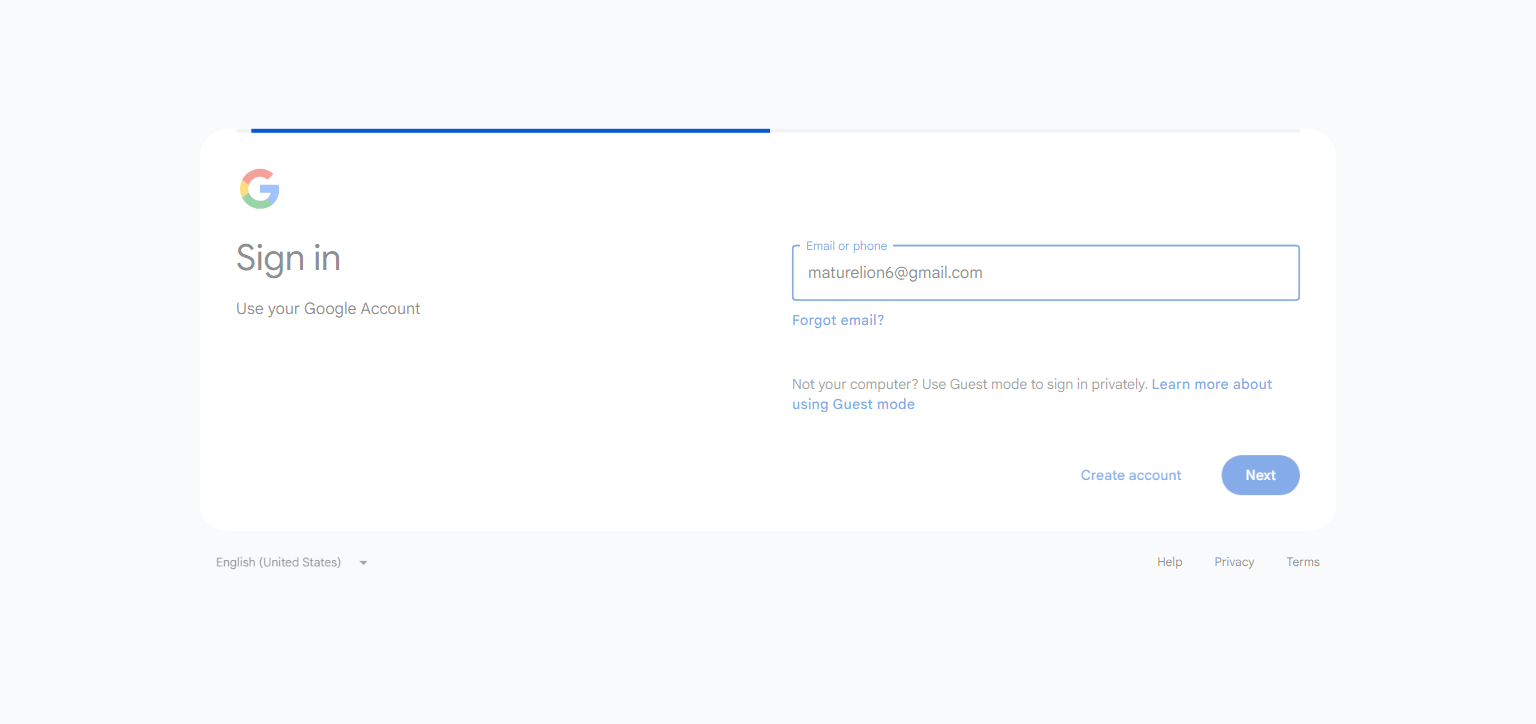Focus the Email or phone field
The image size is (1536, 724).
[x=1045, y=272]
